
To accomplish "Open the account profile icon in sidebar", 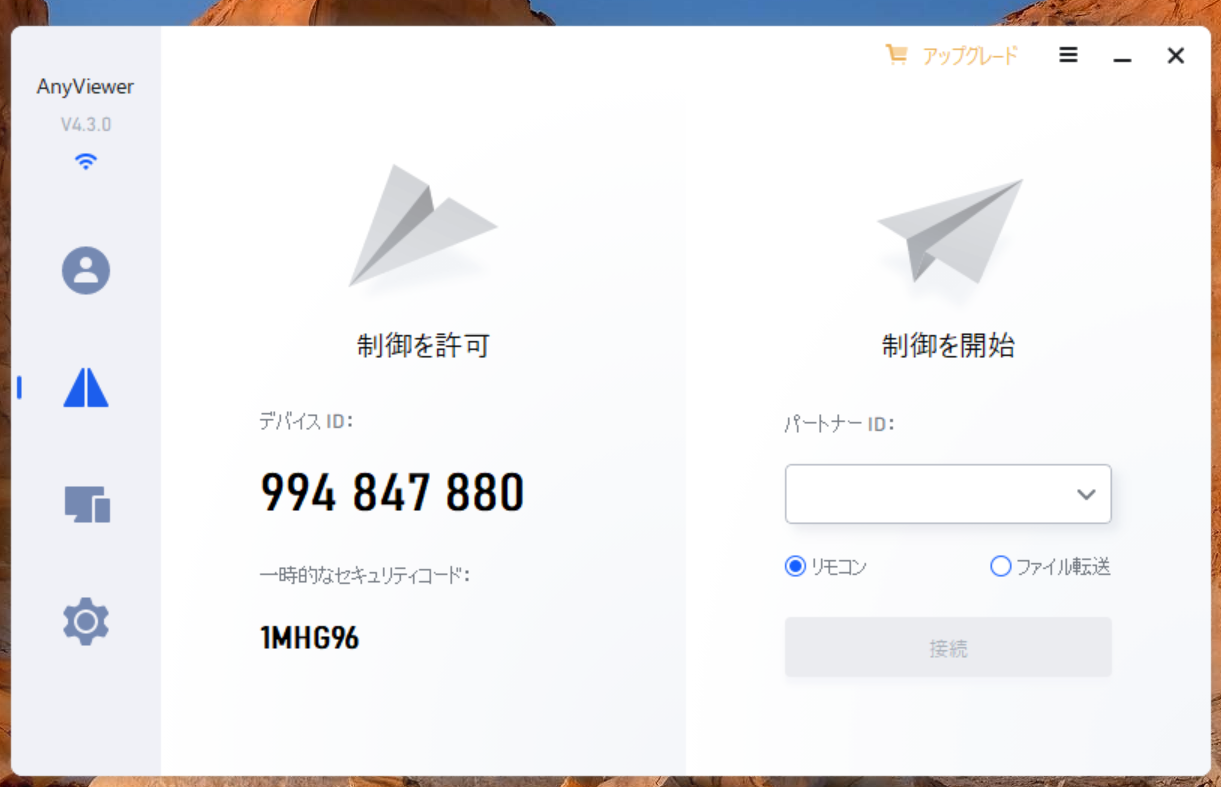I will 86,270.
